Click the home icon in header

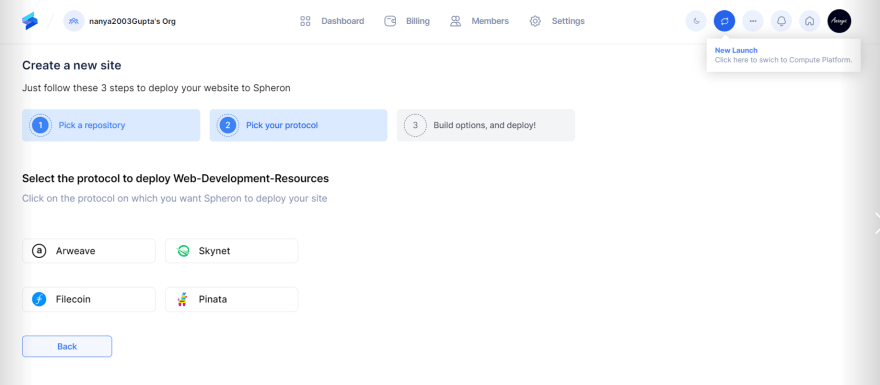(x=809, y=21)
